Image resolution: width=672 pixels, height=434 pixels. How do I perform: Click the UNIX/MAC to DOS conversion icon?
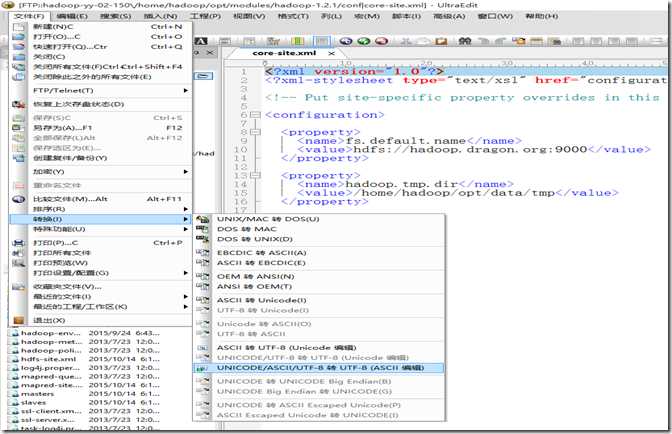pyautogui.click(x=202, y=219)
